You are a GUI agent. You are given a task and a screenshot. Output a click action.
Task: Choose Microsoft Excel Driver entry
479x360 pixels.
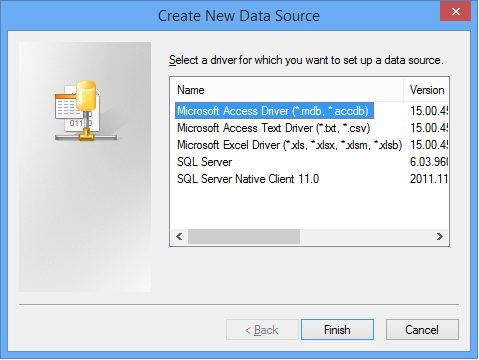[289, 145]
